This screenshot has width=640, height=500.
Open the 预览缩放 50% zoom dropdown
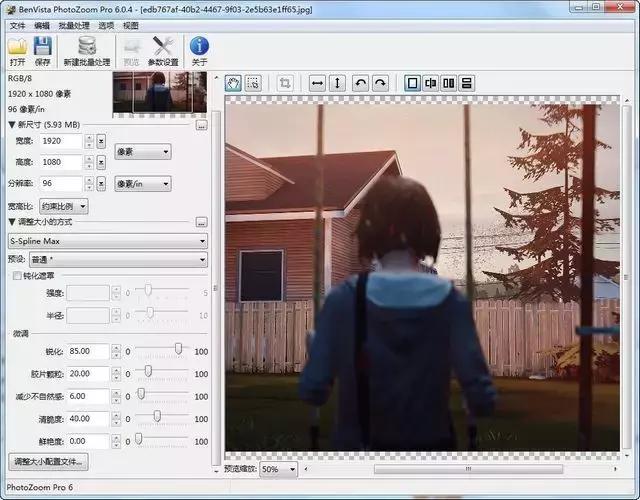tap(278, 469)
